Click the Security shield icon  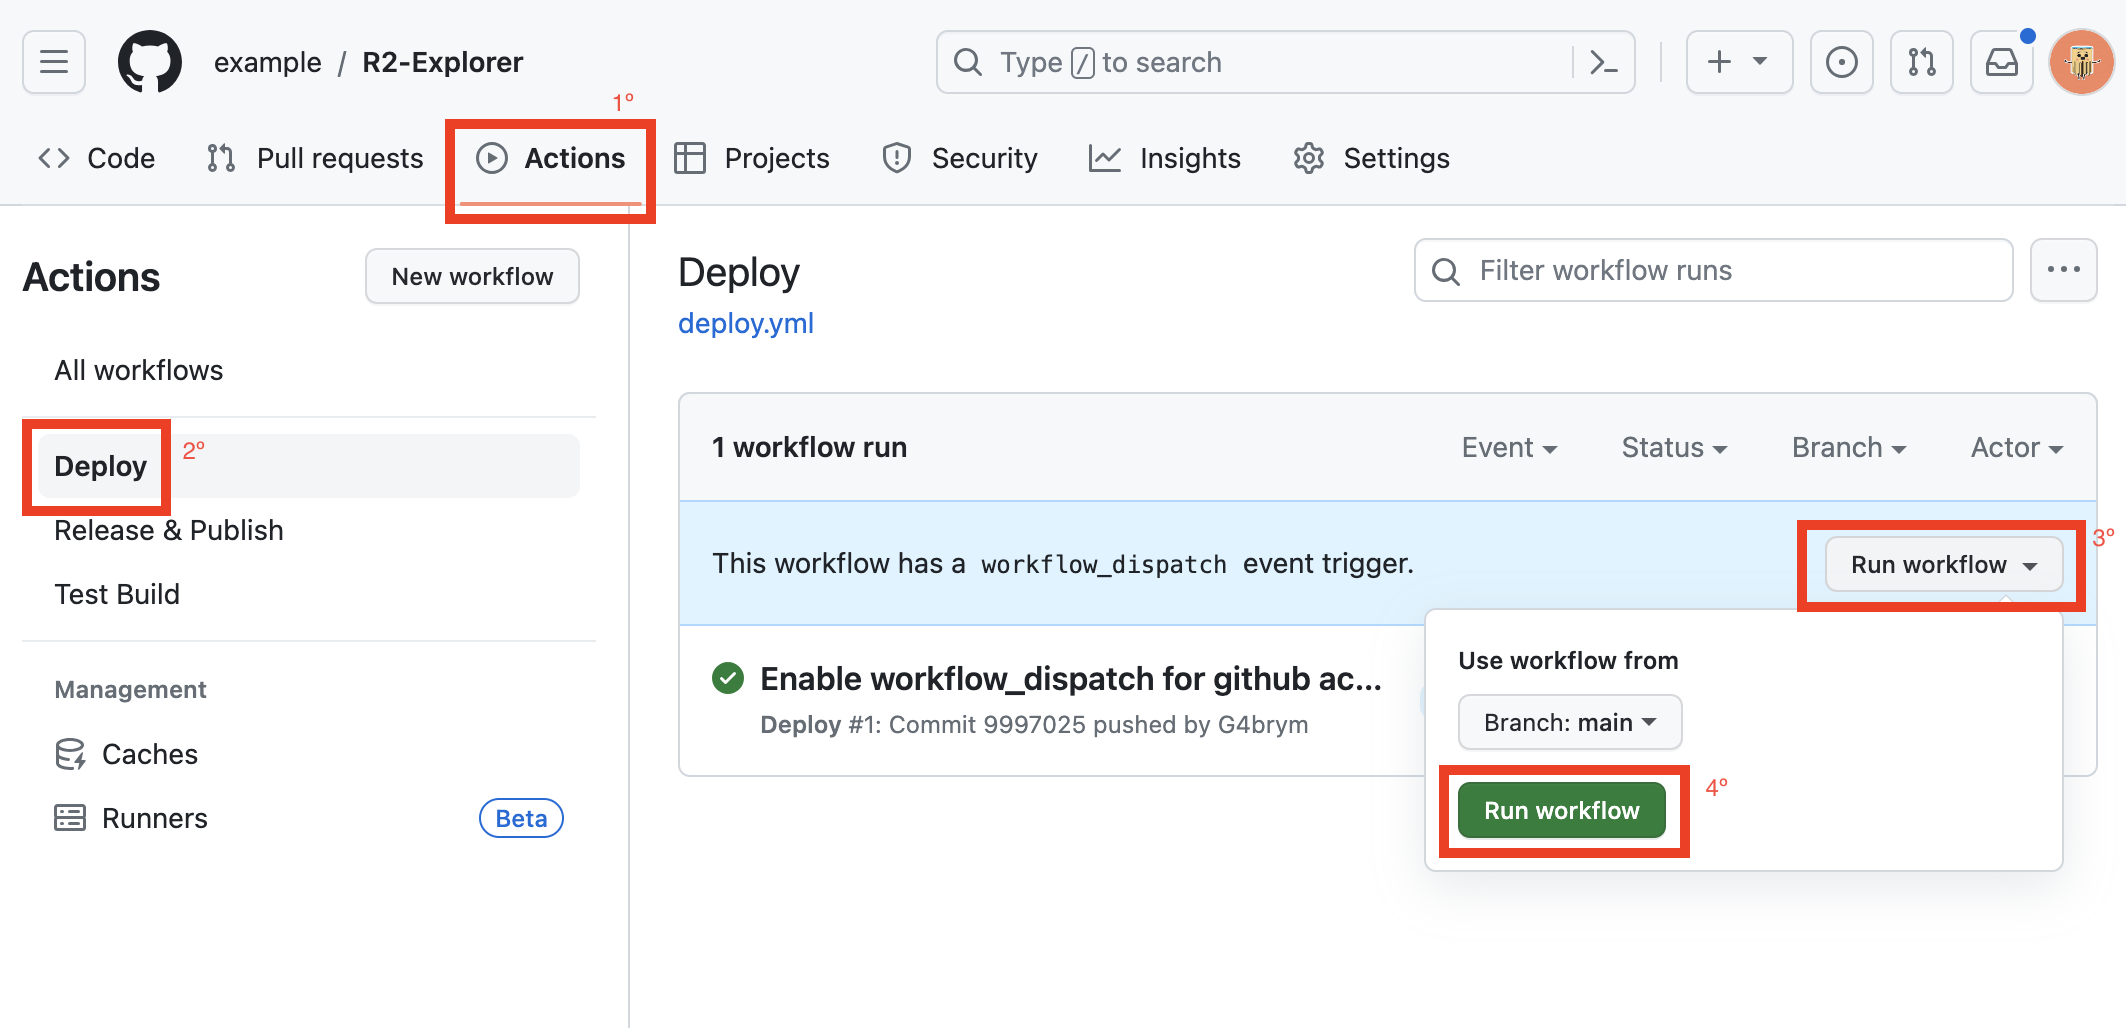tap(897, 158)
